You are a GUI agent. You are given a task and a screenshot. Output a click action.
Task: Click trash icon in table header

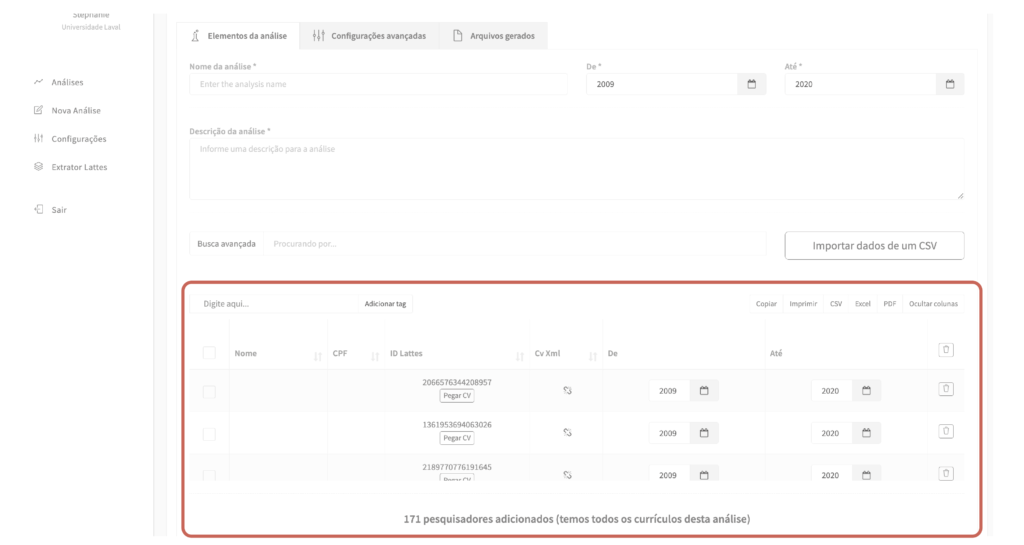[x=946, y=350]
